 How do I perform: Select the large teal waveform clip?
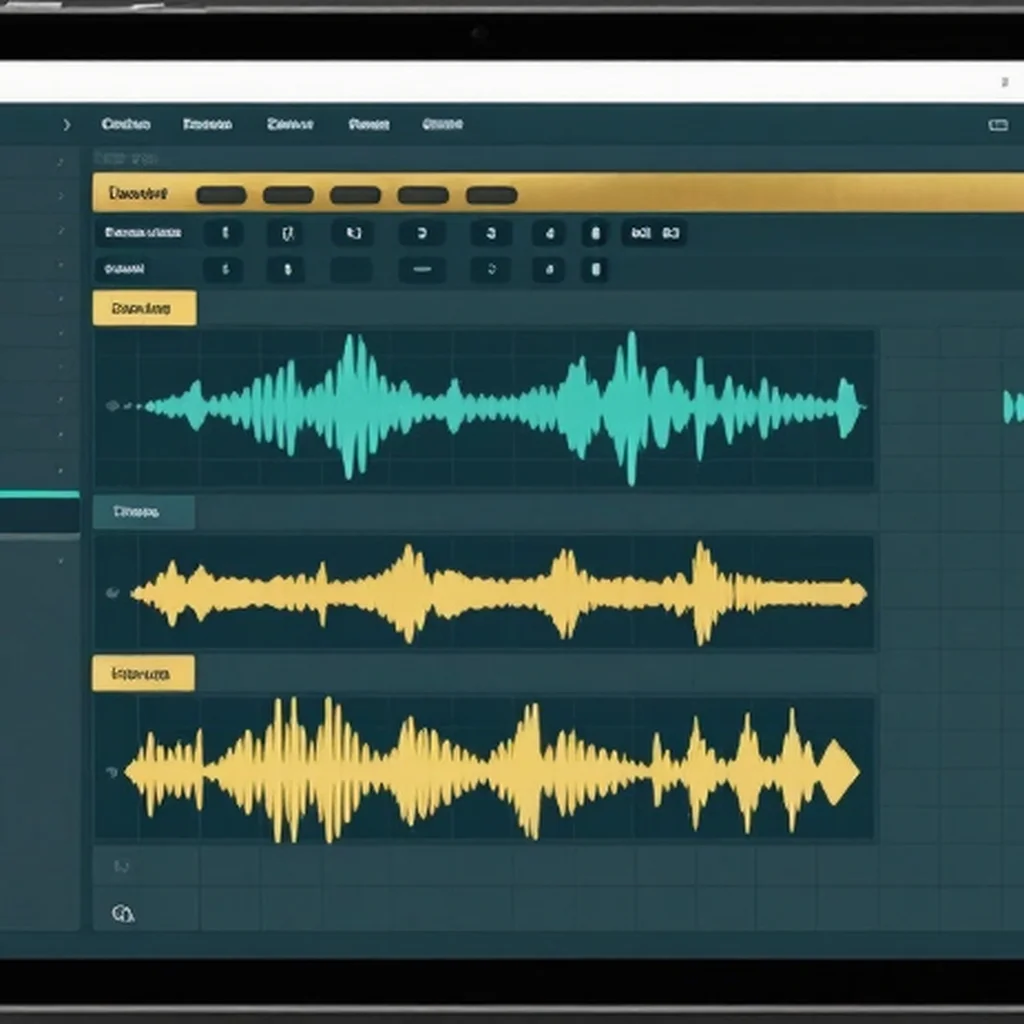click(484, 408)
